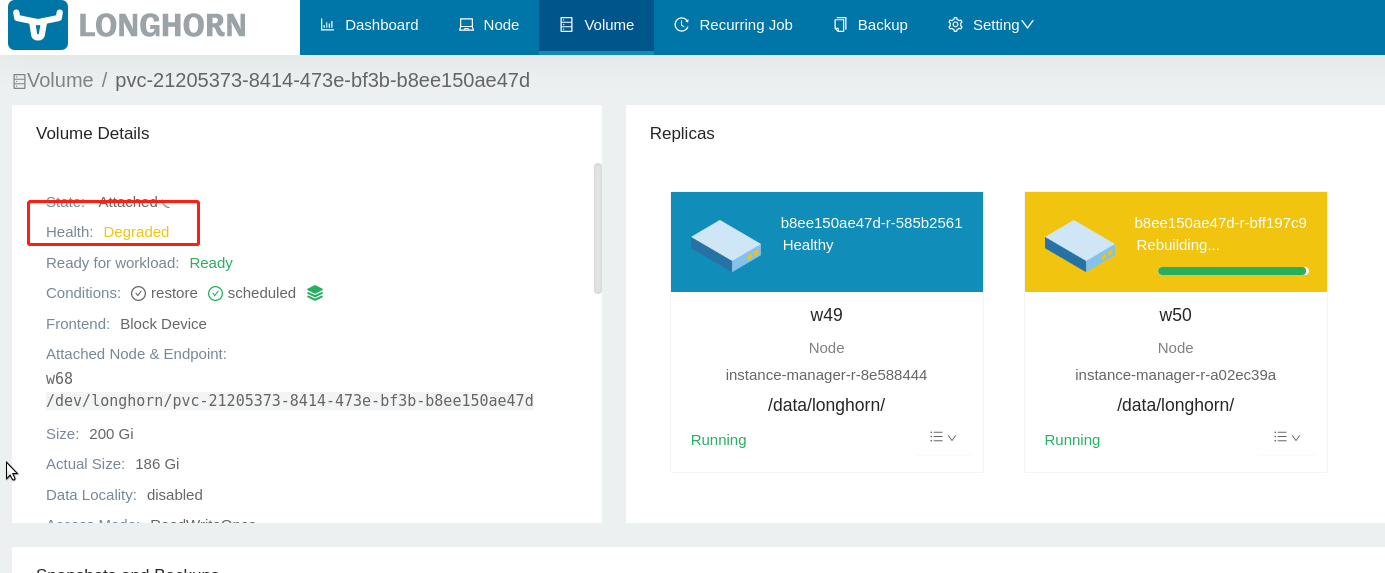Click the Volume Details scrollbar
The image size is (1385, 573).
598,228
